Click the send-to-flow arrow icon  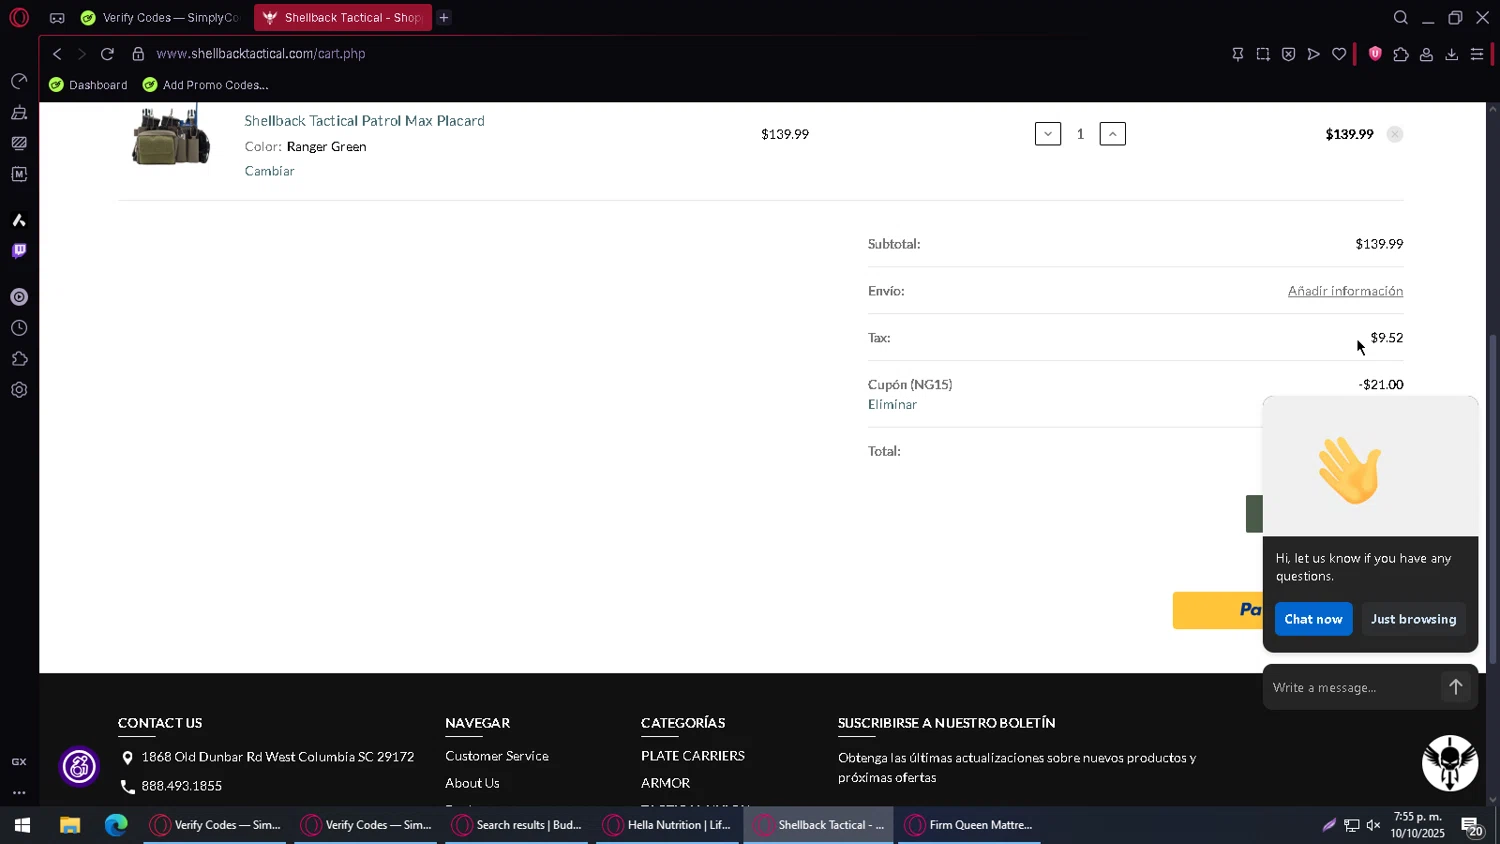pyautogui.click(x=1314, y=54)
